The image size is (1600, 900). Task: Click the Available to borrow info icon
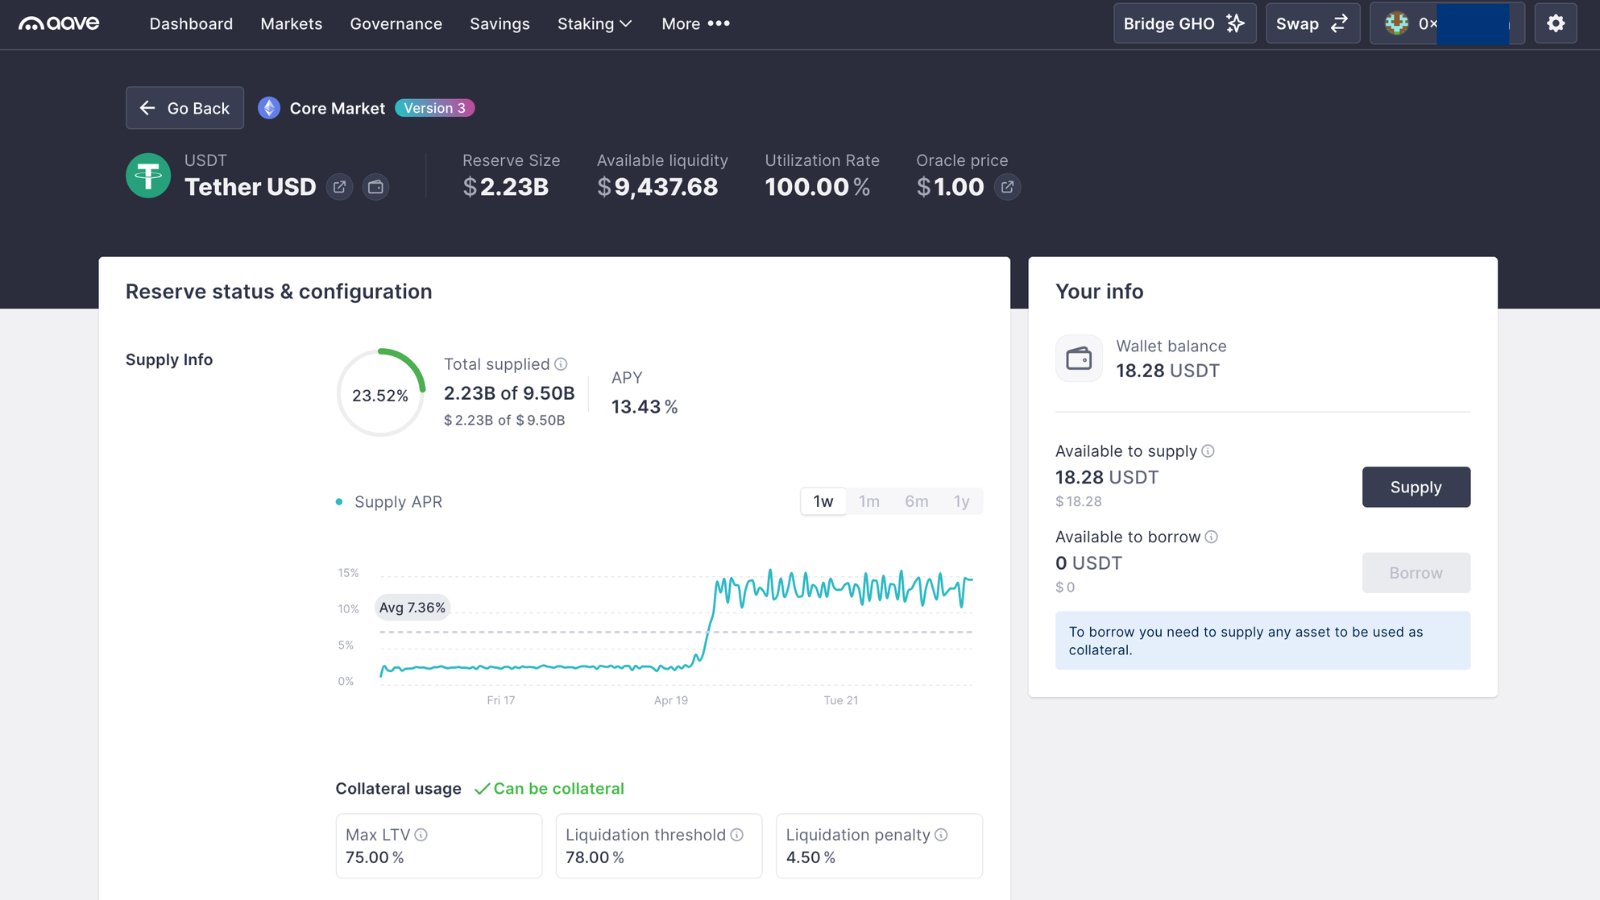[x=1211, y=537]
